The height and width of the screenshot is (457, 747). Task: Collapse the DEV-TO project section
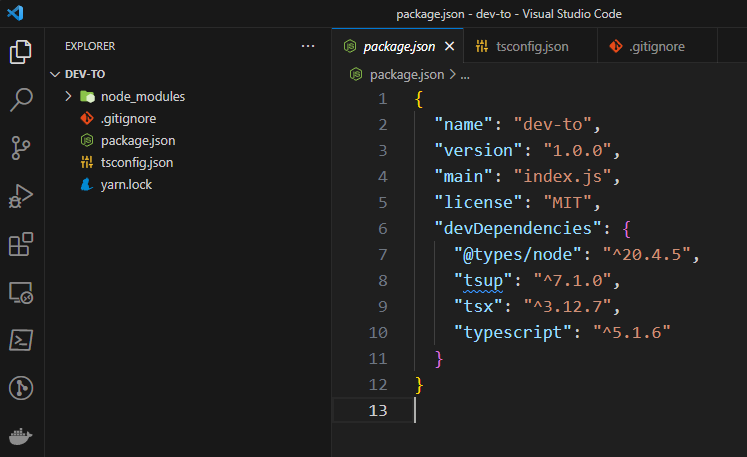(55, 74)
